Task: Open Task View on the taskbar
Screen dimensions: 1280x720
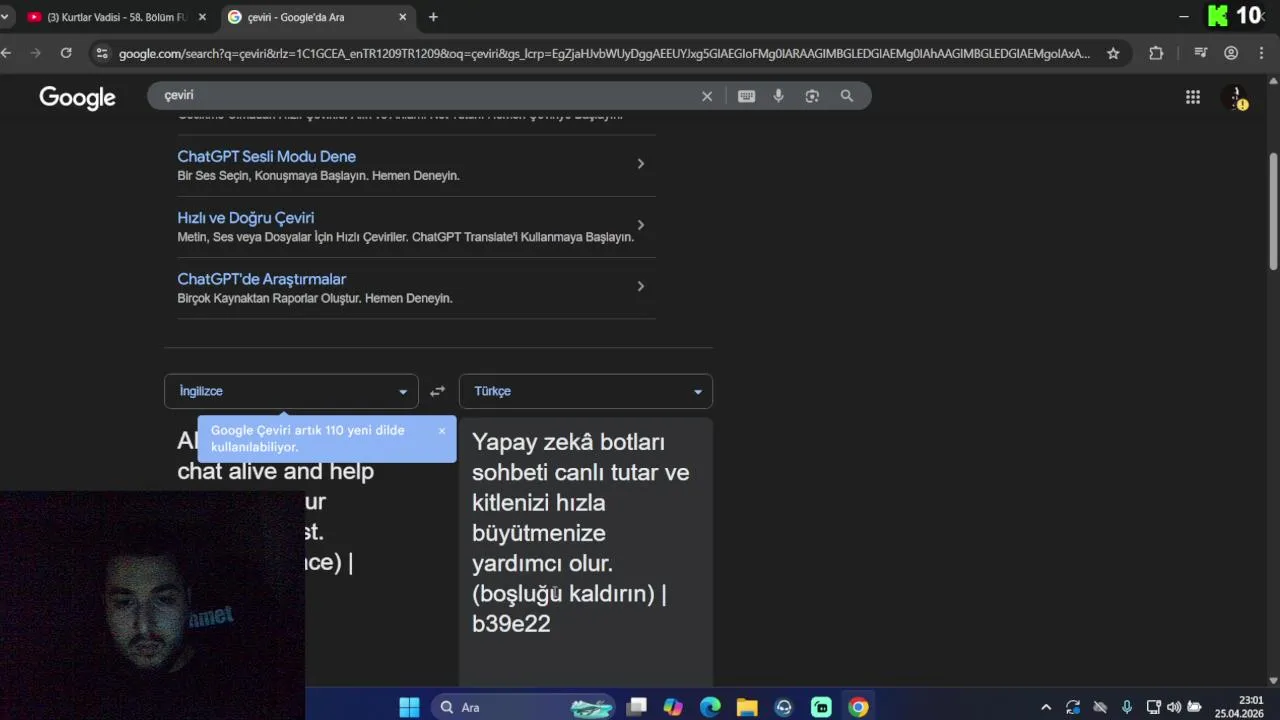Action: pyautogui.click(x=636, y=707)
